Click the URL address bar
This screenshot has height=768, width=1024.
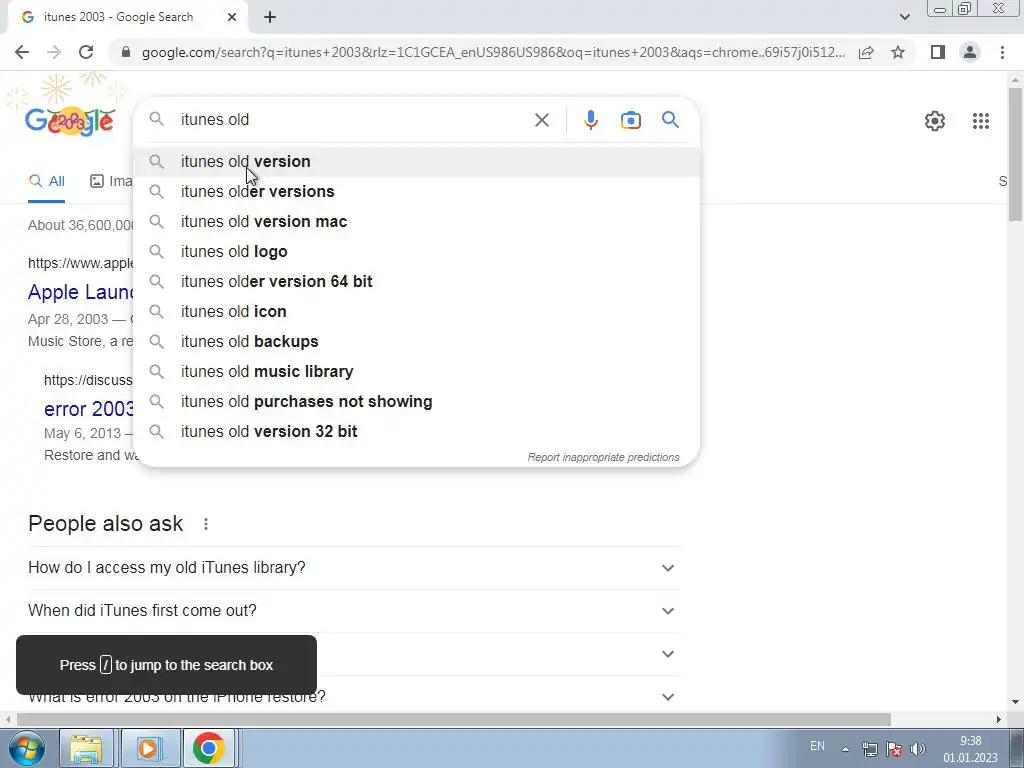click(x=493, y=52)
